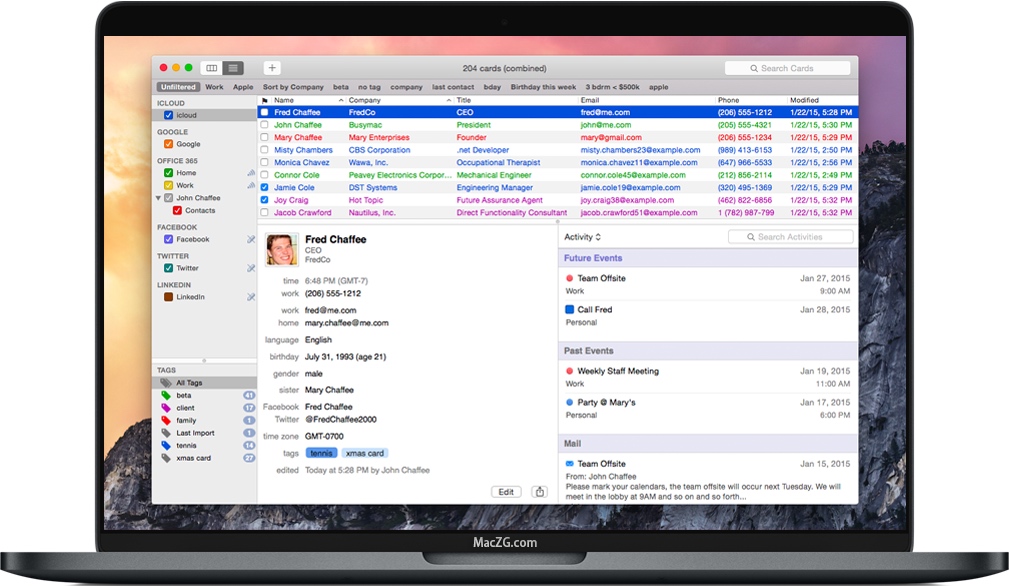Toggle the Google account checkbox

pyautogui.click(x=169, y=144)
